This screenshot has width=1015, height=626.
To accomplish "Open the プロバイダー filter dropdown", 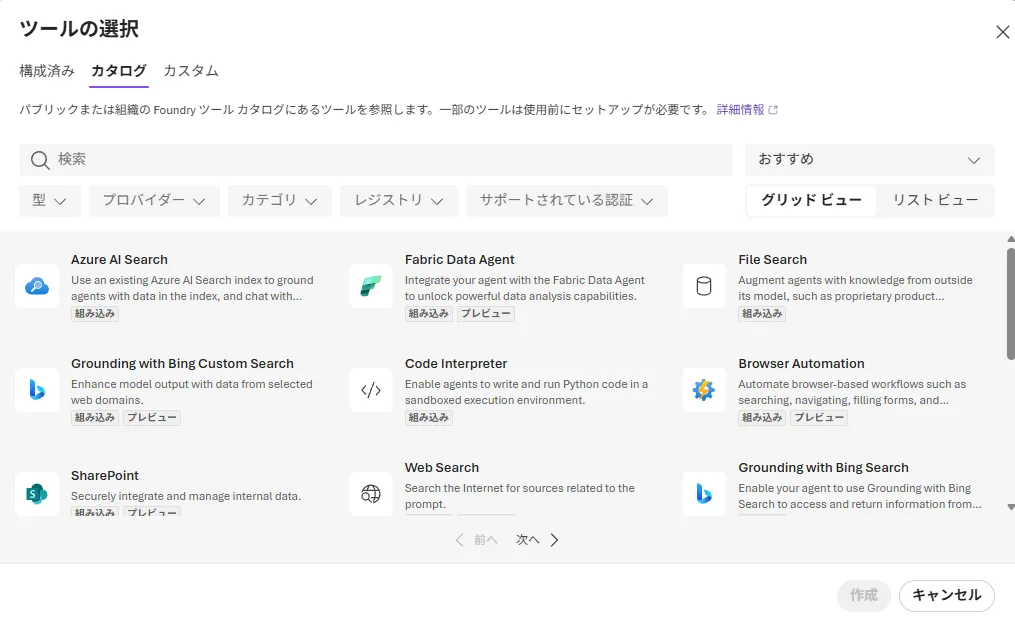I will tap(154, 201).
